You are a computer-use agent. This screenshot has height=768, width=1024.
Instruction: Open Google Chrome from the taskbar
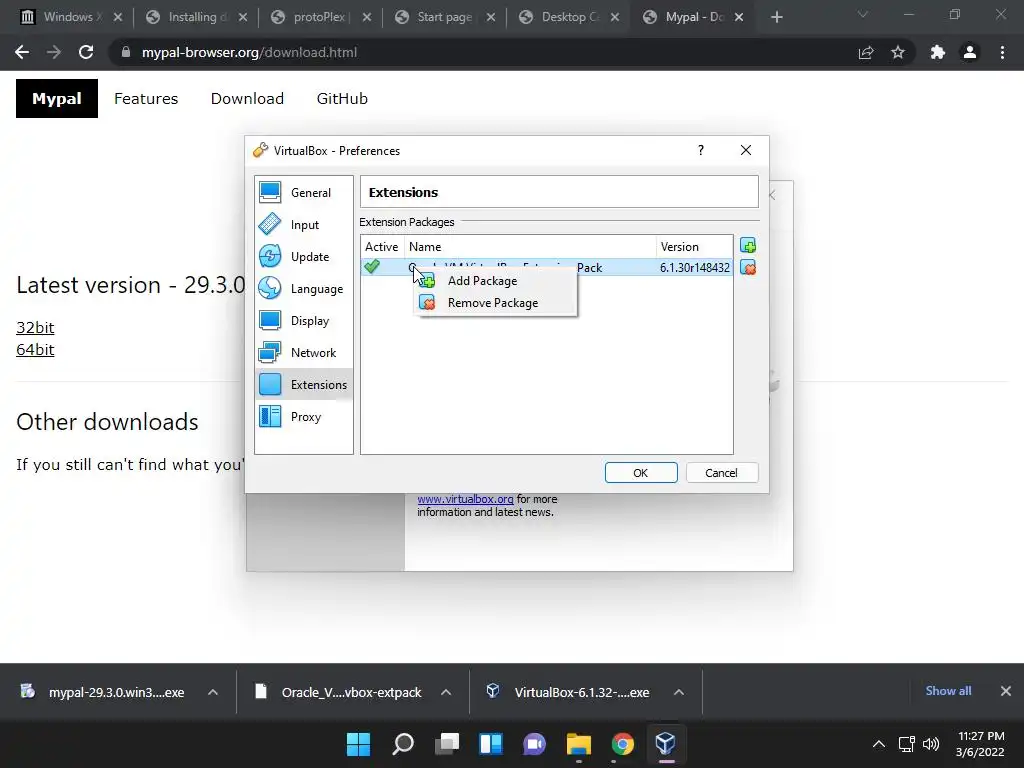pyautogui.click(x=622, y=744)
